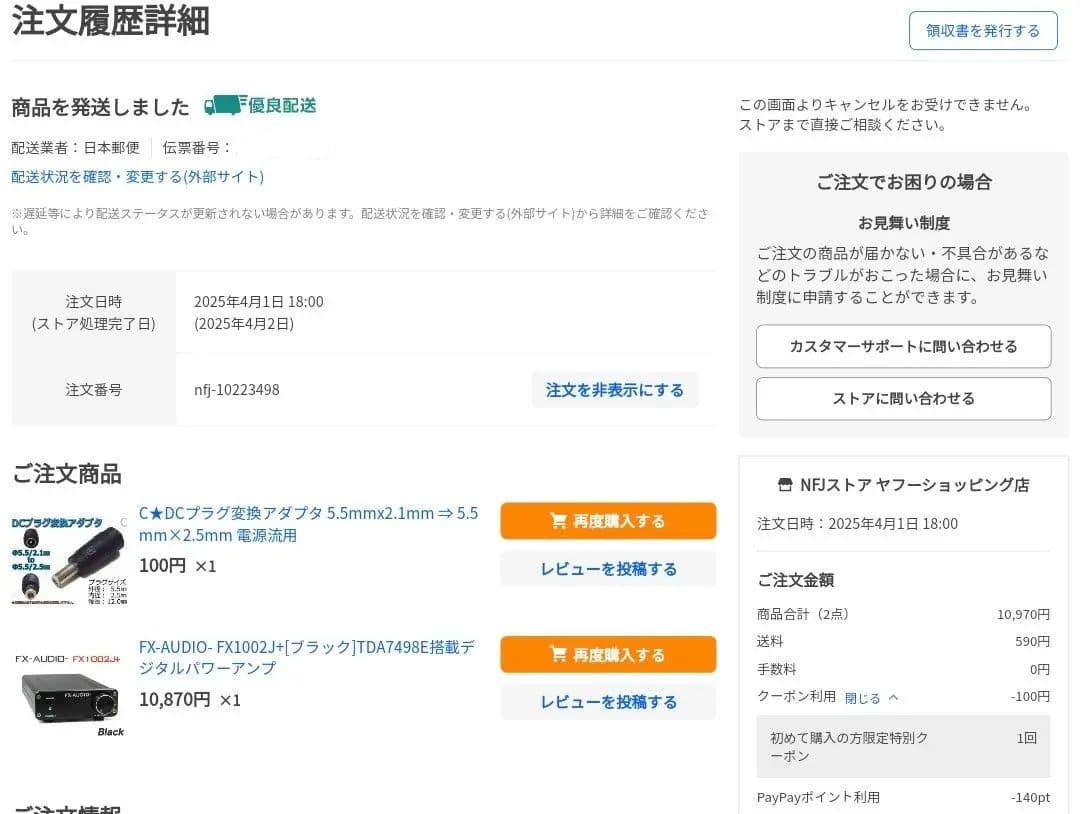This screenshot has height=814, width=1080.
Task: Repurchase the DC plug adapter
Action: click(x=607, y=520)
